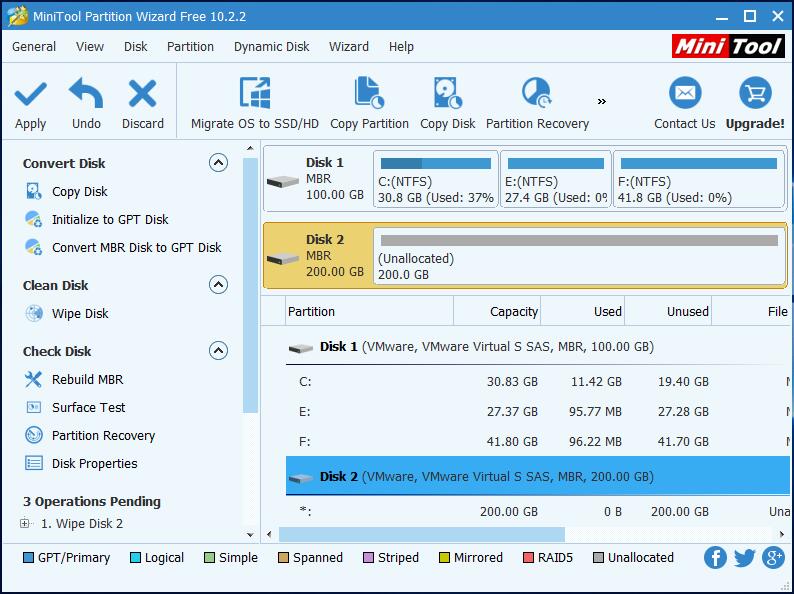
Task: Select the F: row in partition list
Action: [538, 442]
